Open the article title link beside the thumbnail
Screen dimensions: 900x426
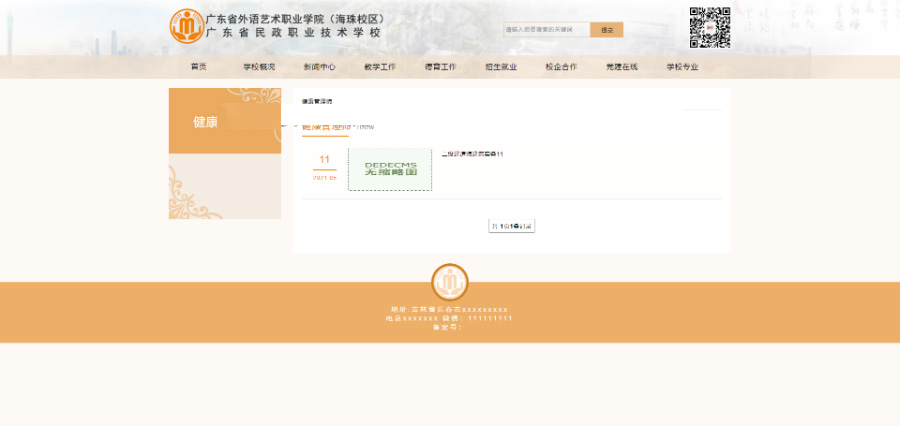472,154
